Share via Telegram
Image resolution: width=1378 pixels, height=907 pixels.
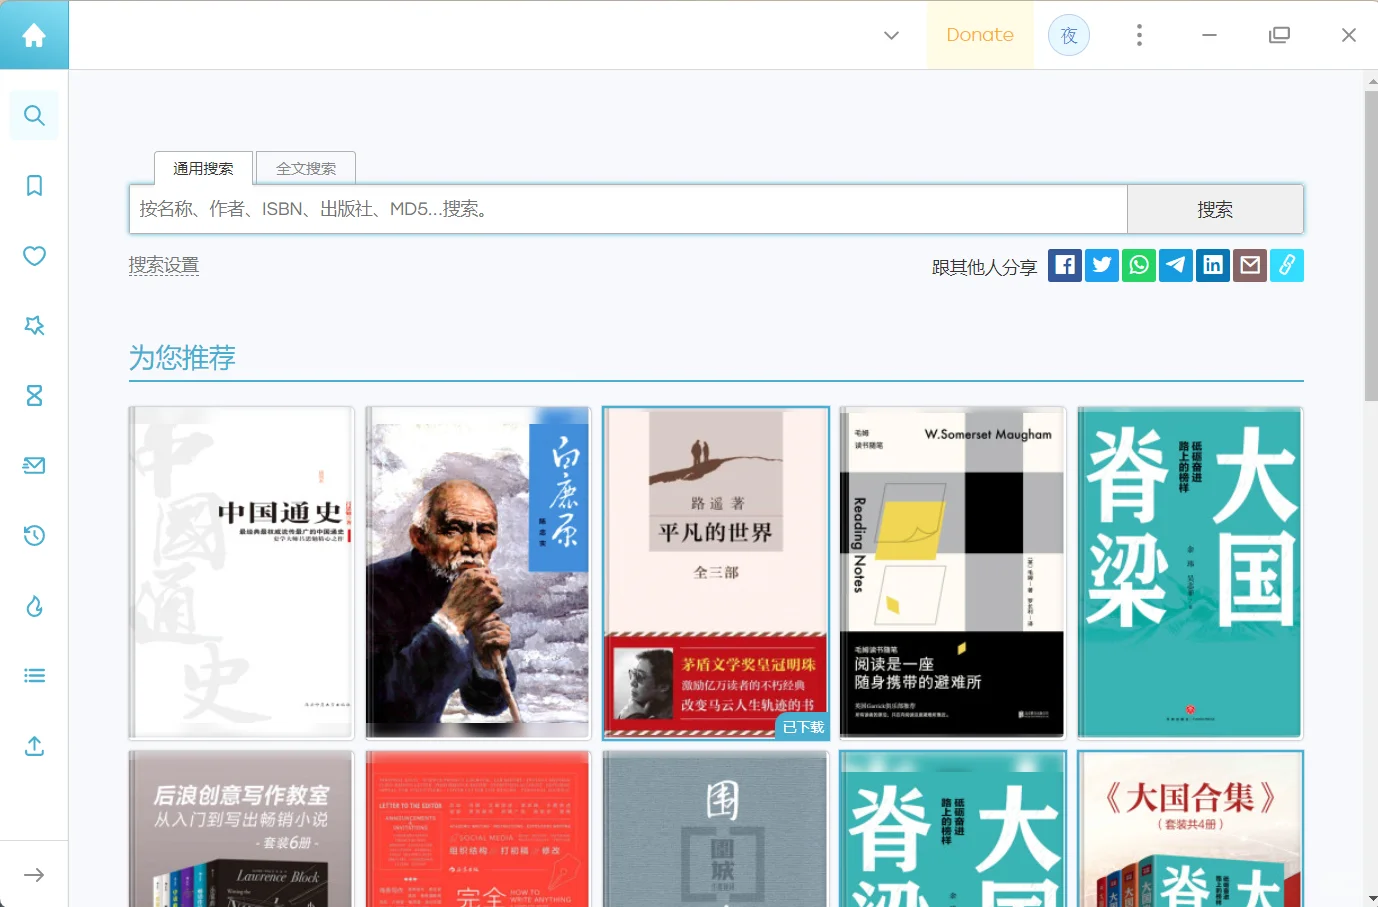click(1176, 265)
